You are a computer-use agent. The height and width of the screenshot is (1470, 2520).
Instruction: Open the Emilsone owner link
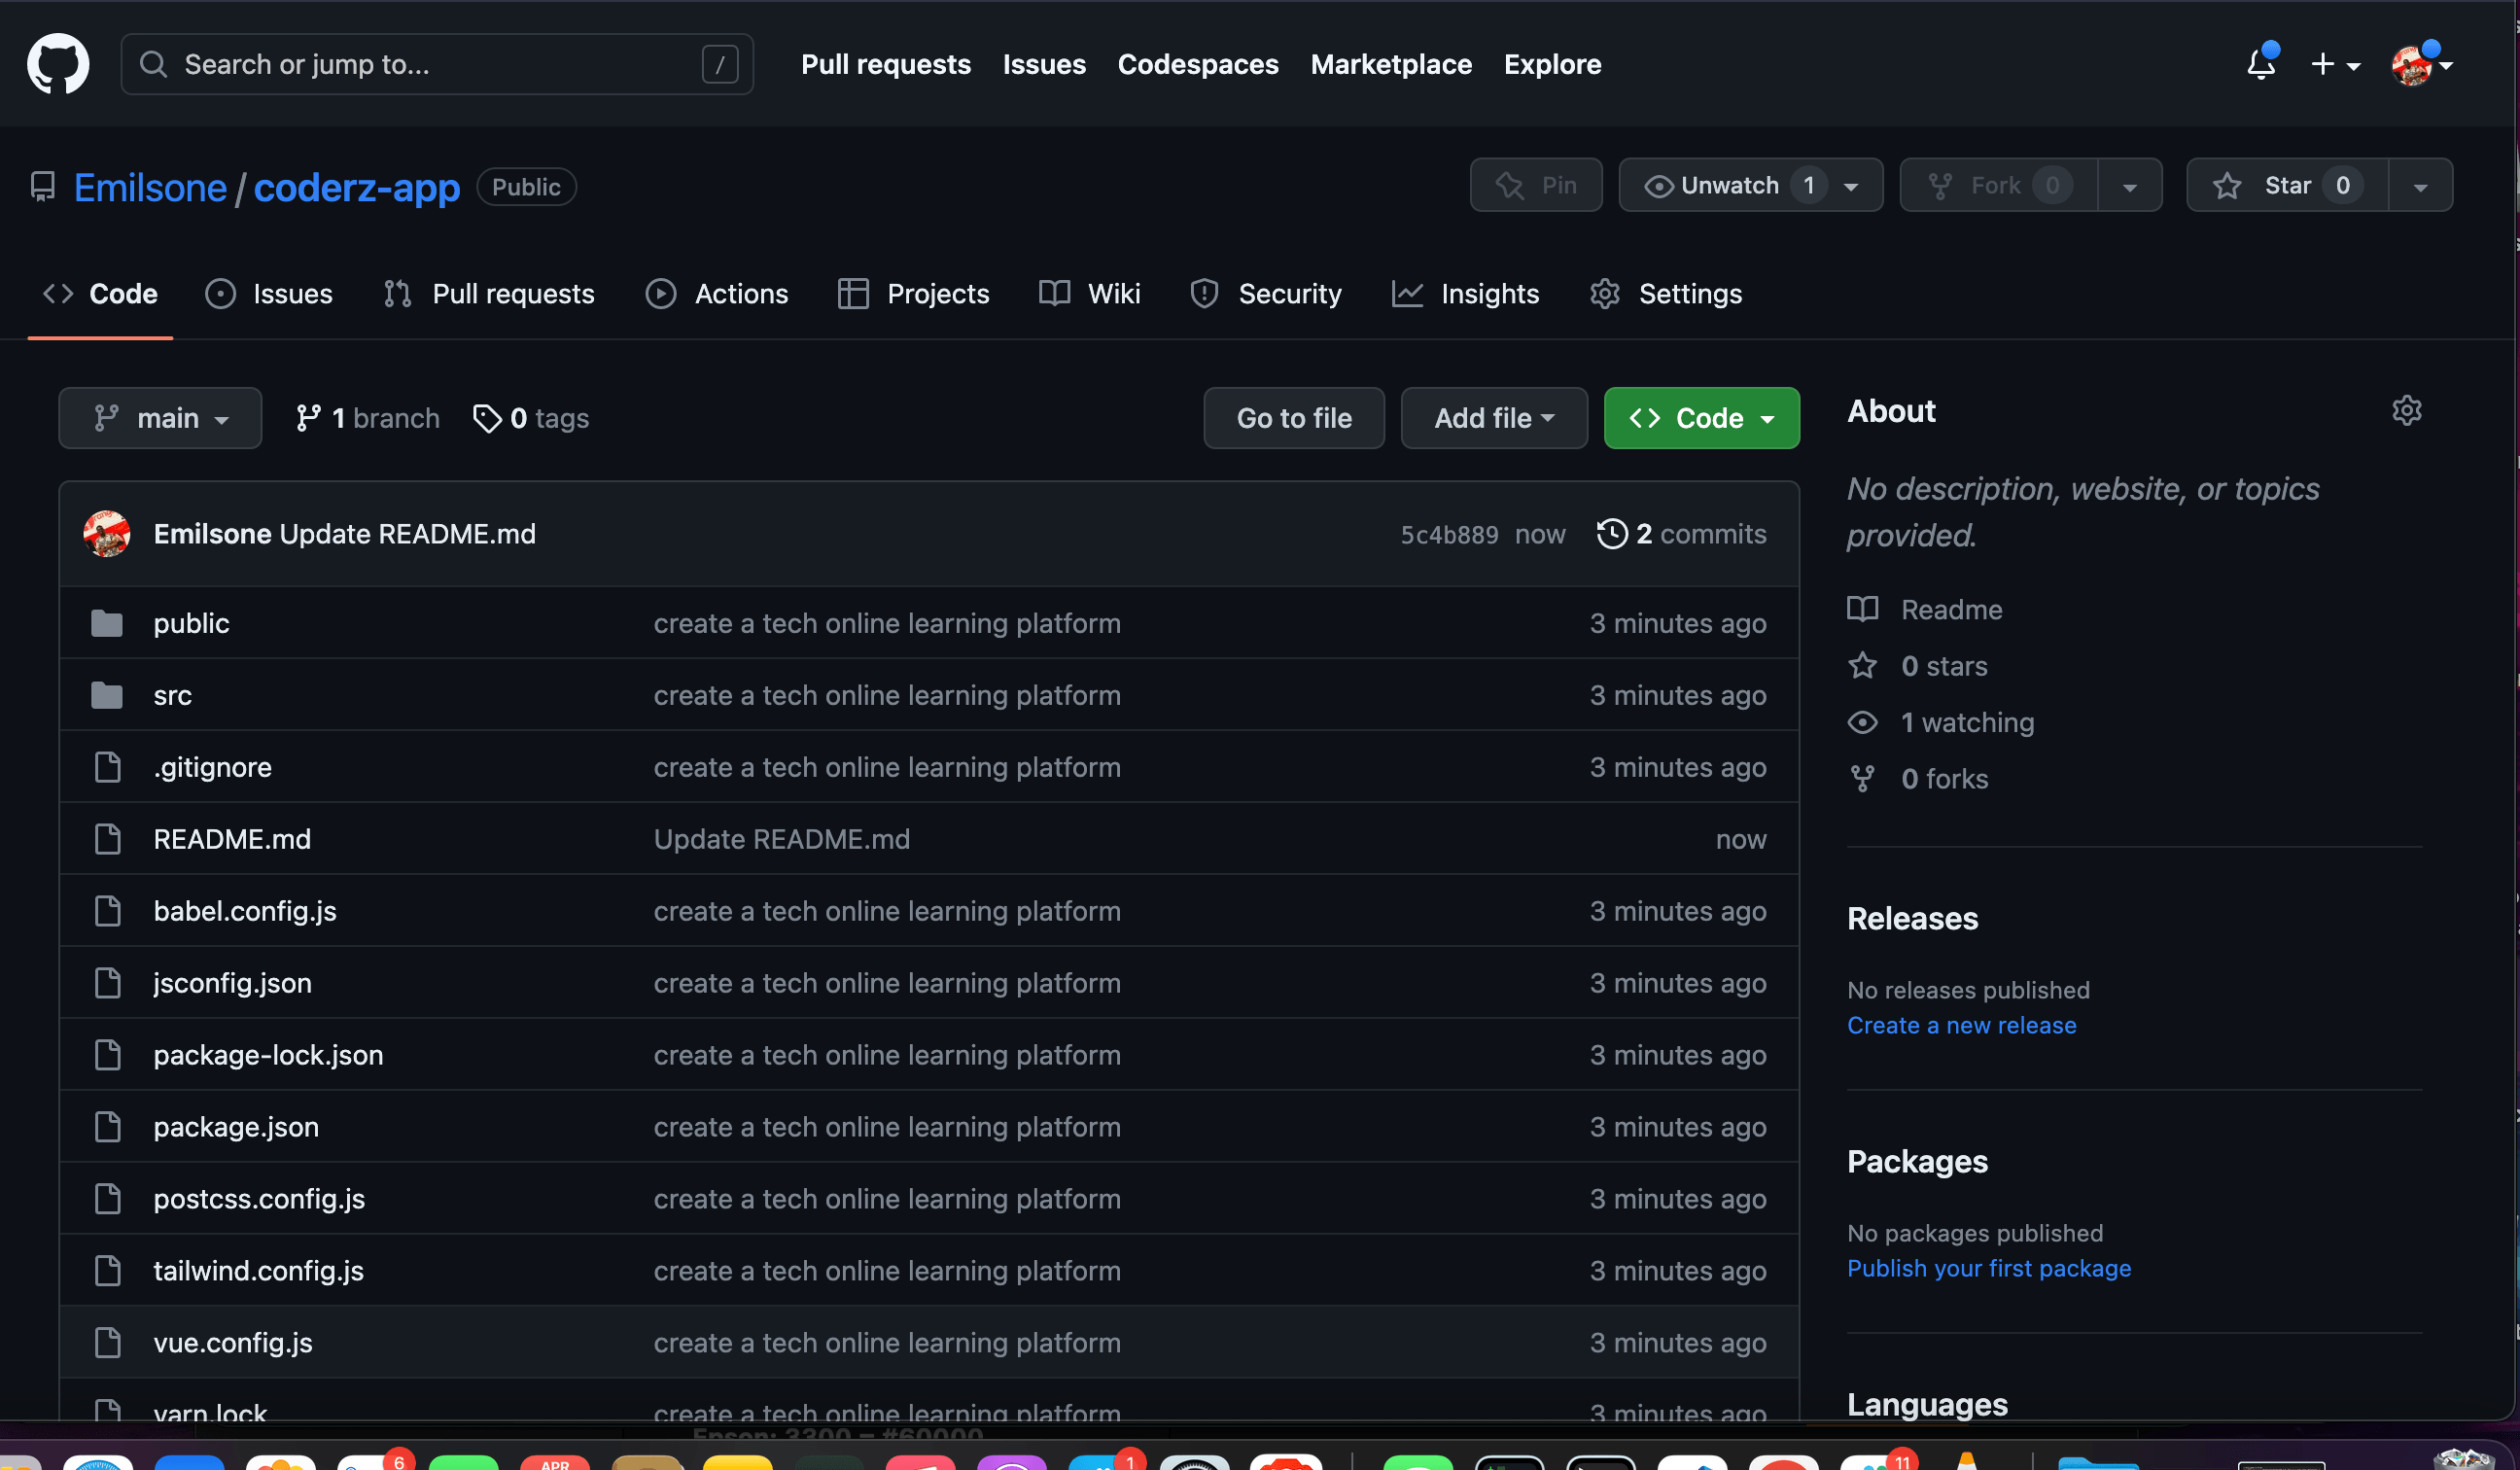tap(150, 187)
